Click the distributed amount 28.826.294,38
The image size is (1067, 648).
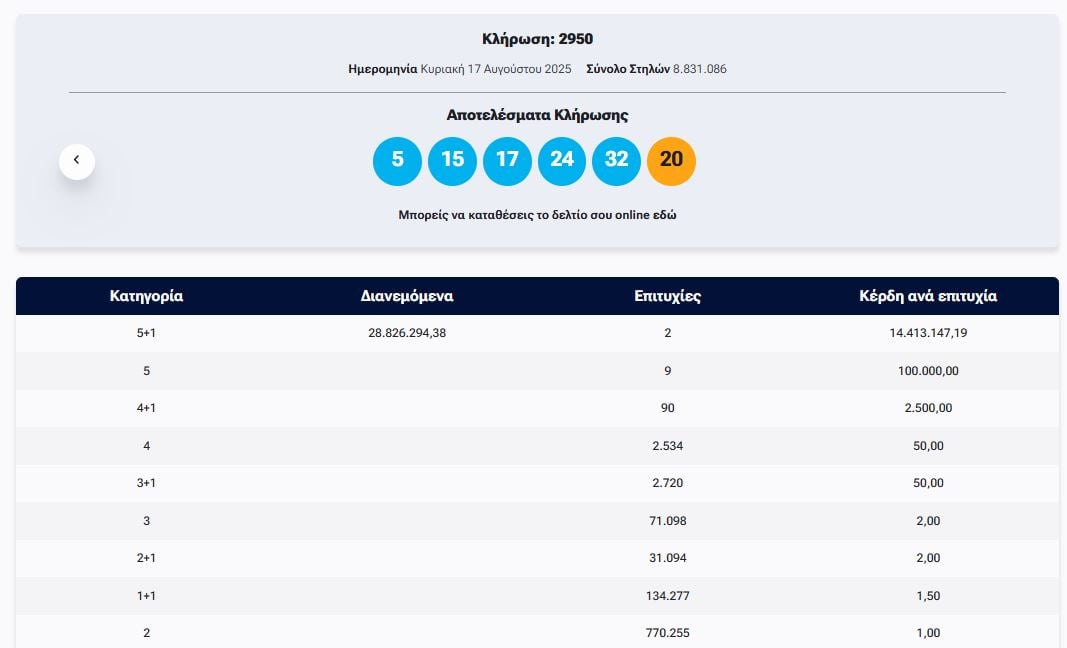coord(407,333)
